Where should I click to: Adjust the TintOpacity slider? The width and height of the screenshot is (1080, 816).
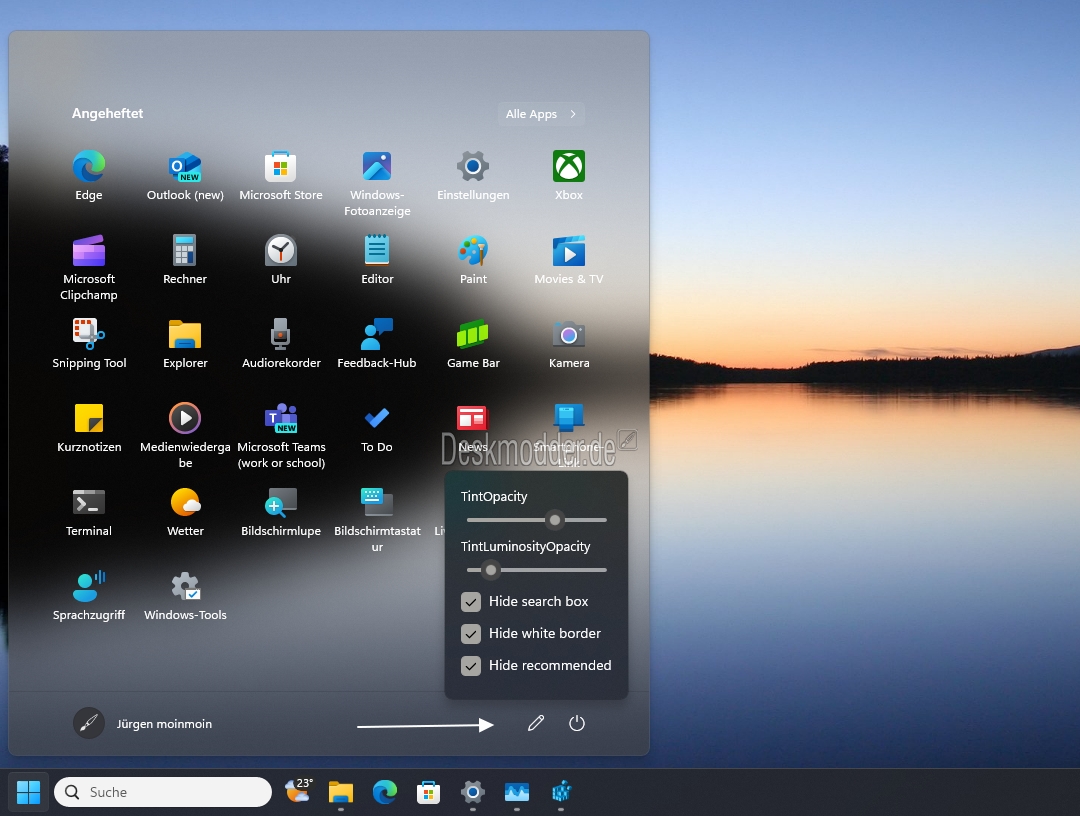pos(554,520)
